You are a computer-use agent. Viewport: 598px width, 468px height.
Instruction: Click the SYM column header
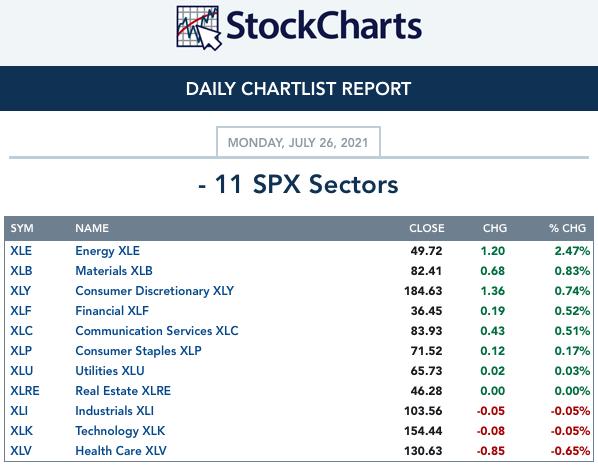[22, 228]
